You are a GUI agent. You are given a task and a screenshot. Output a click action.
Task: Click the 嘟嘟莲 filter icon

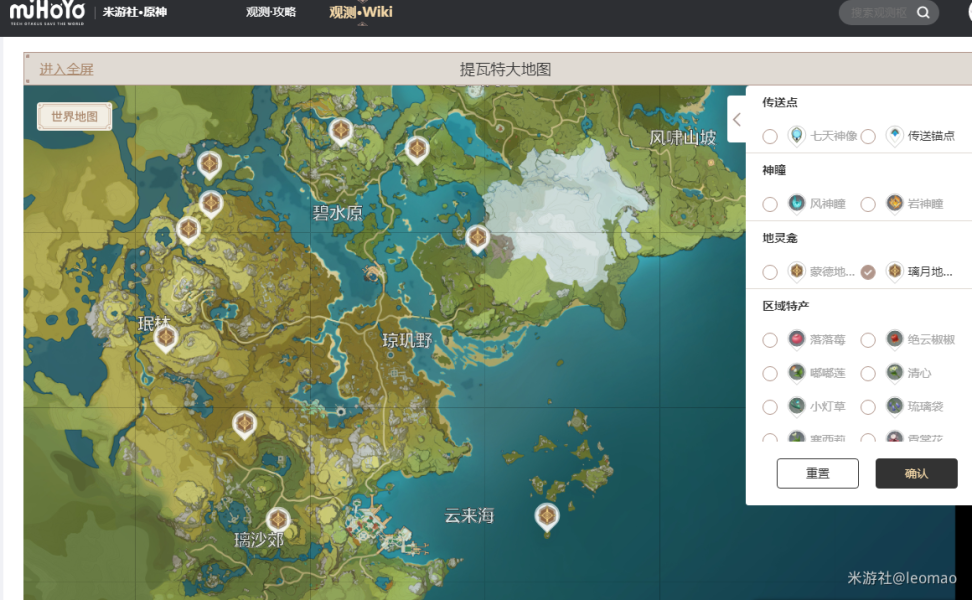click(x=796, y=373)
